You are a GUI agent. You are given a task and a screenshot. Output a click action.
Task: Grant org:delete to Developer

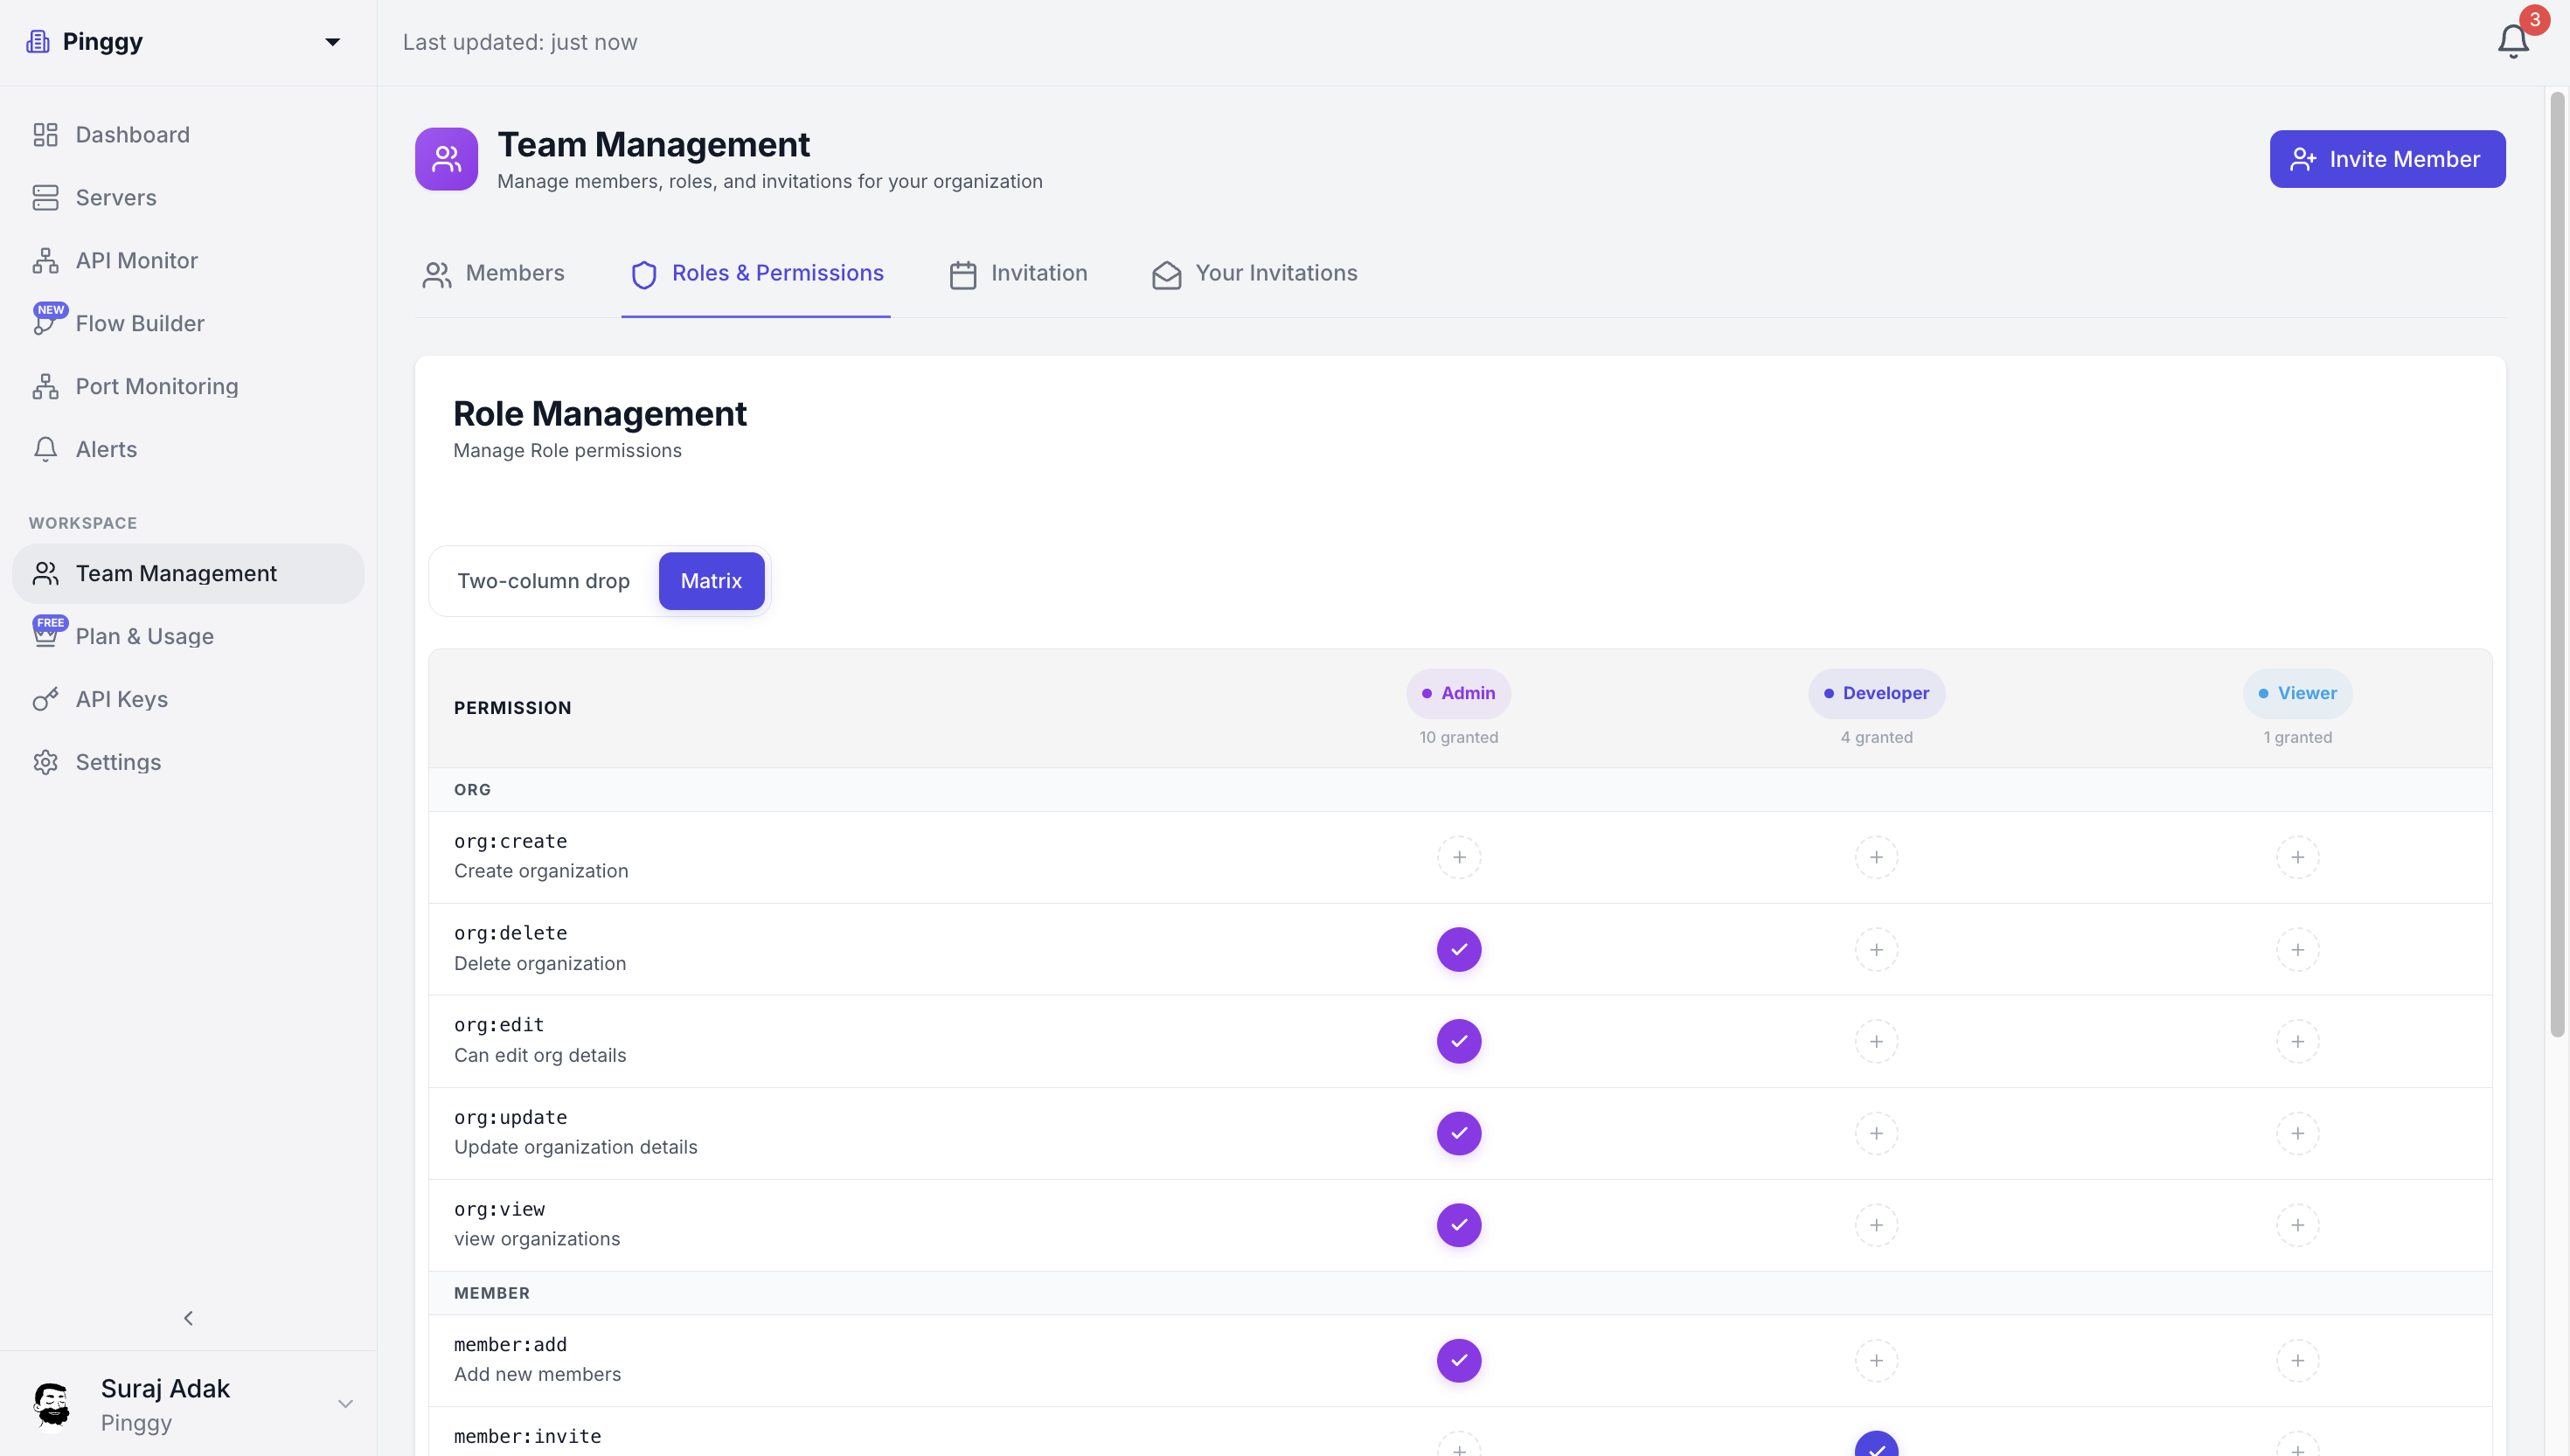click(1876, 950)
